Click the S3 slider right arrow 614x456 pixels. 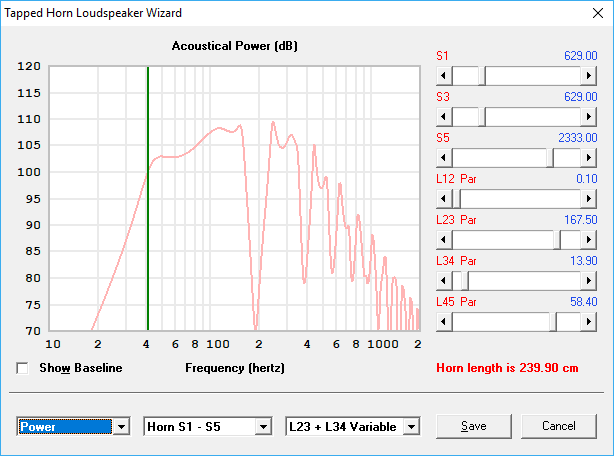coord(589,117)
